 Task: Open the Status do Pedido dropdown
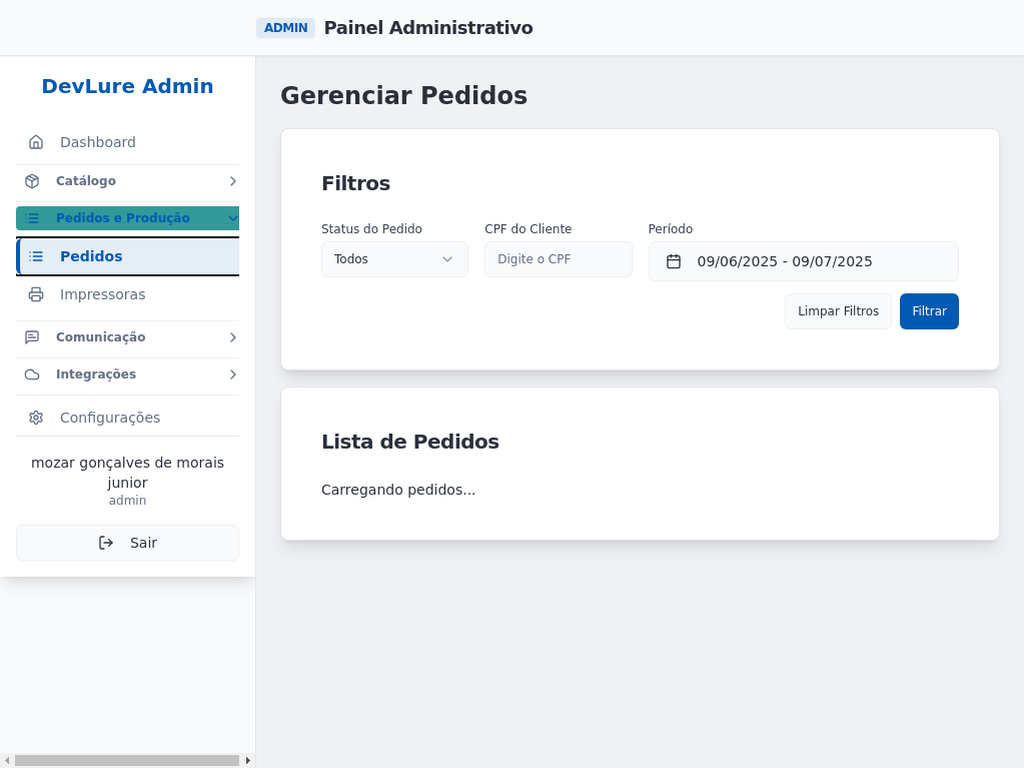(x=394, y=259)
